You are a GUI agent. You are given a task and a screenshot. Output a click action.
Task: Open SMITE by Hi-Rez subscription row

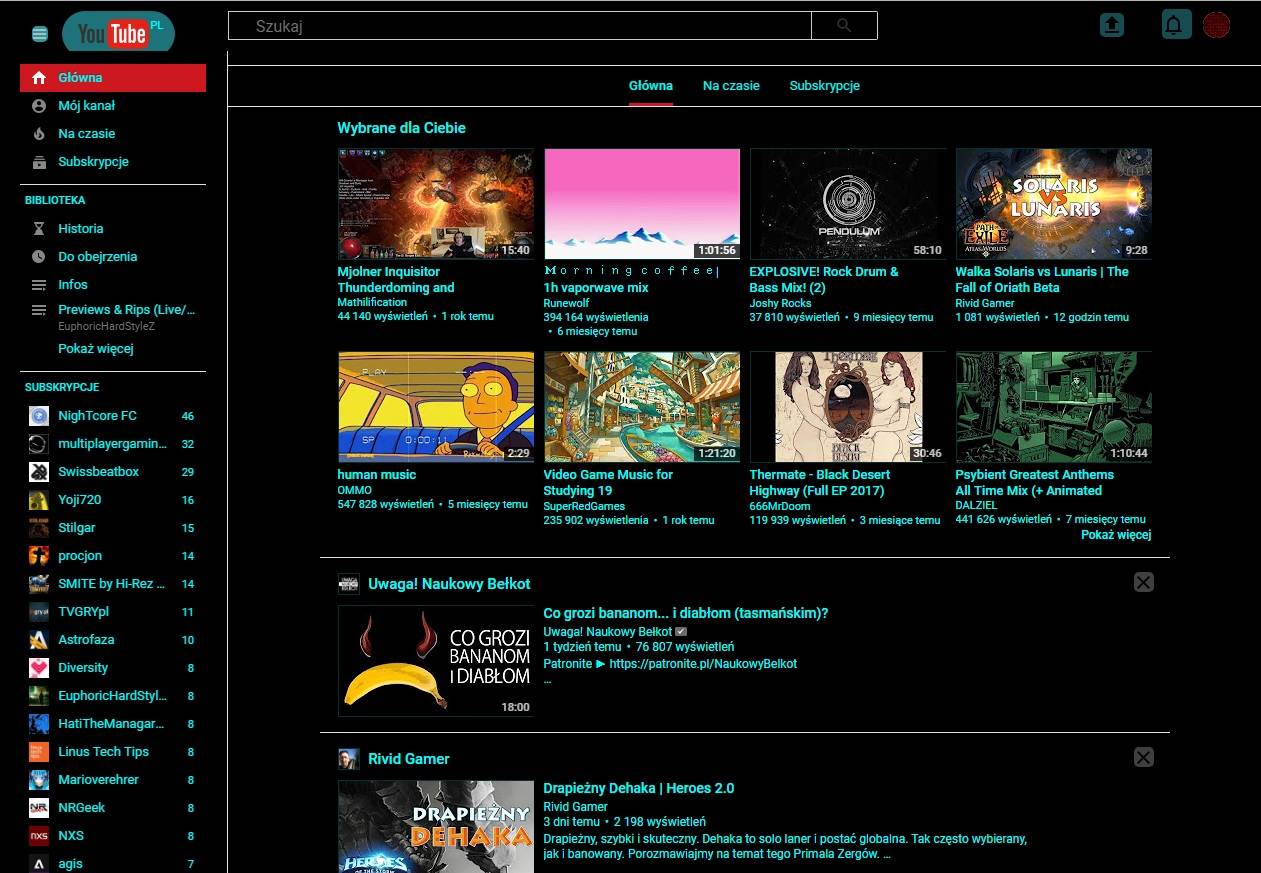[113, 584]
